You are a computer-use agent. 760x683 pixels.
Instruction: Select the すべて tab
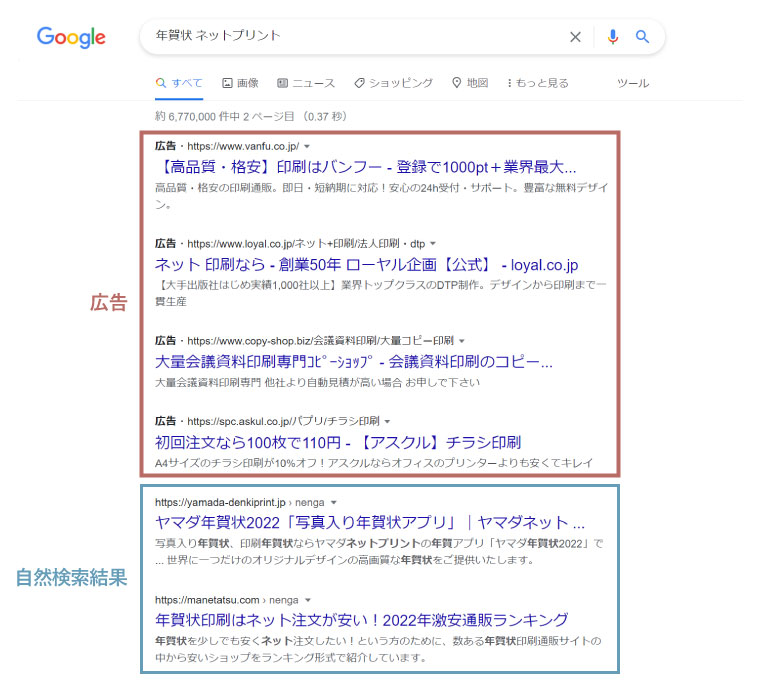179,83
